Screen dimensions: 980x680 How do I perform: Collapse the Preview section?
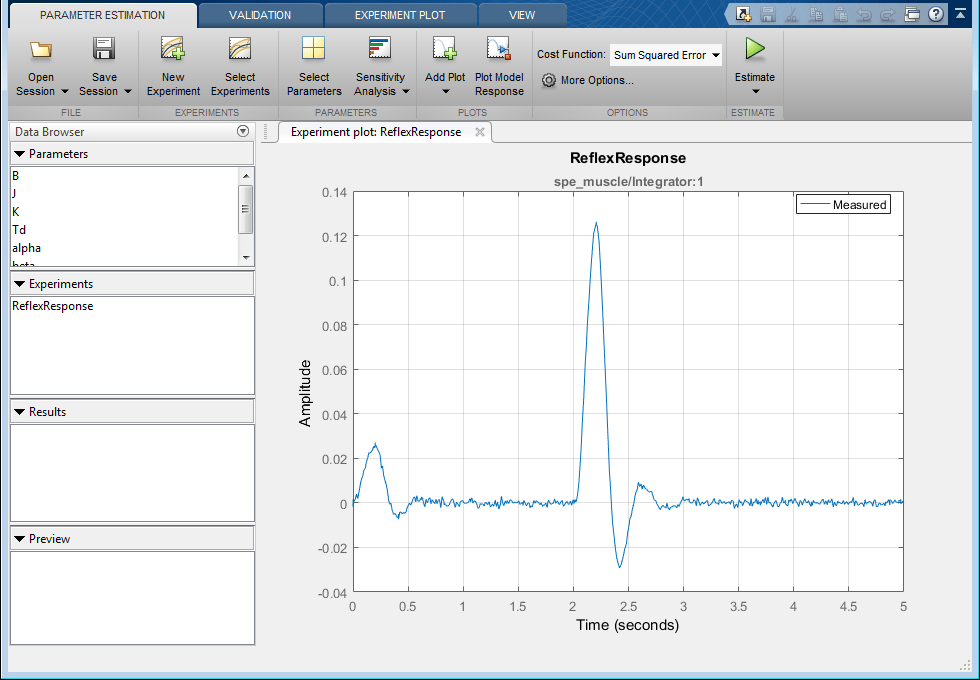click(x=19, y=539)
